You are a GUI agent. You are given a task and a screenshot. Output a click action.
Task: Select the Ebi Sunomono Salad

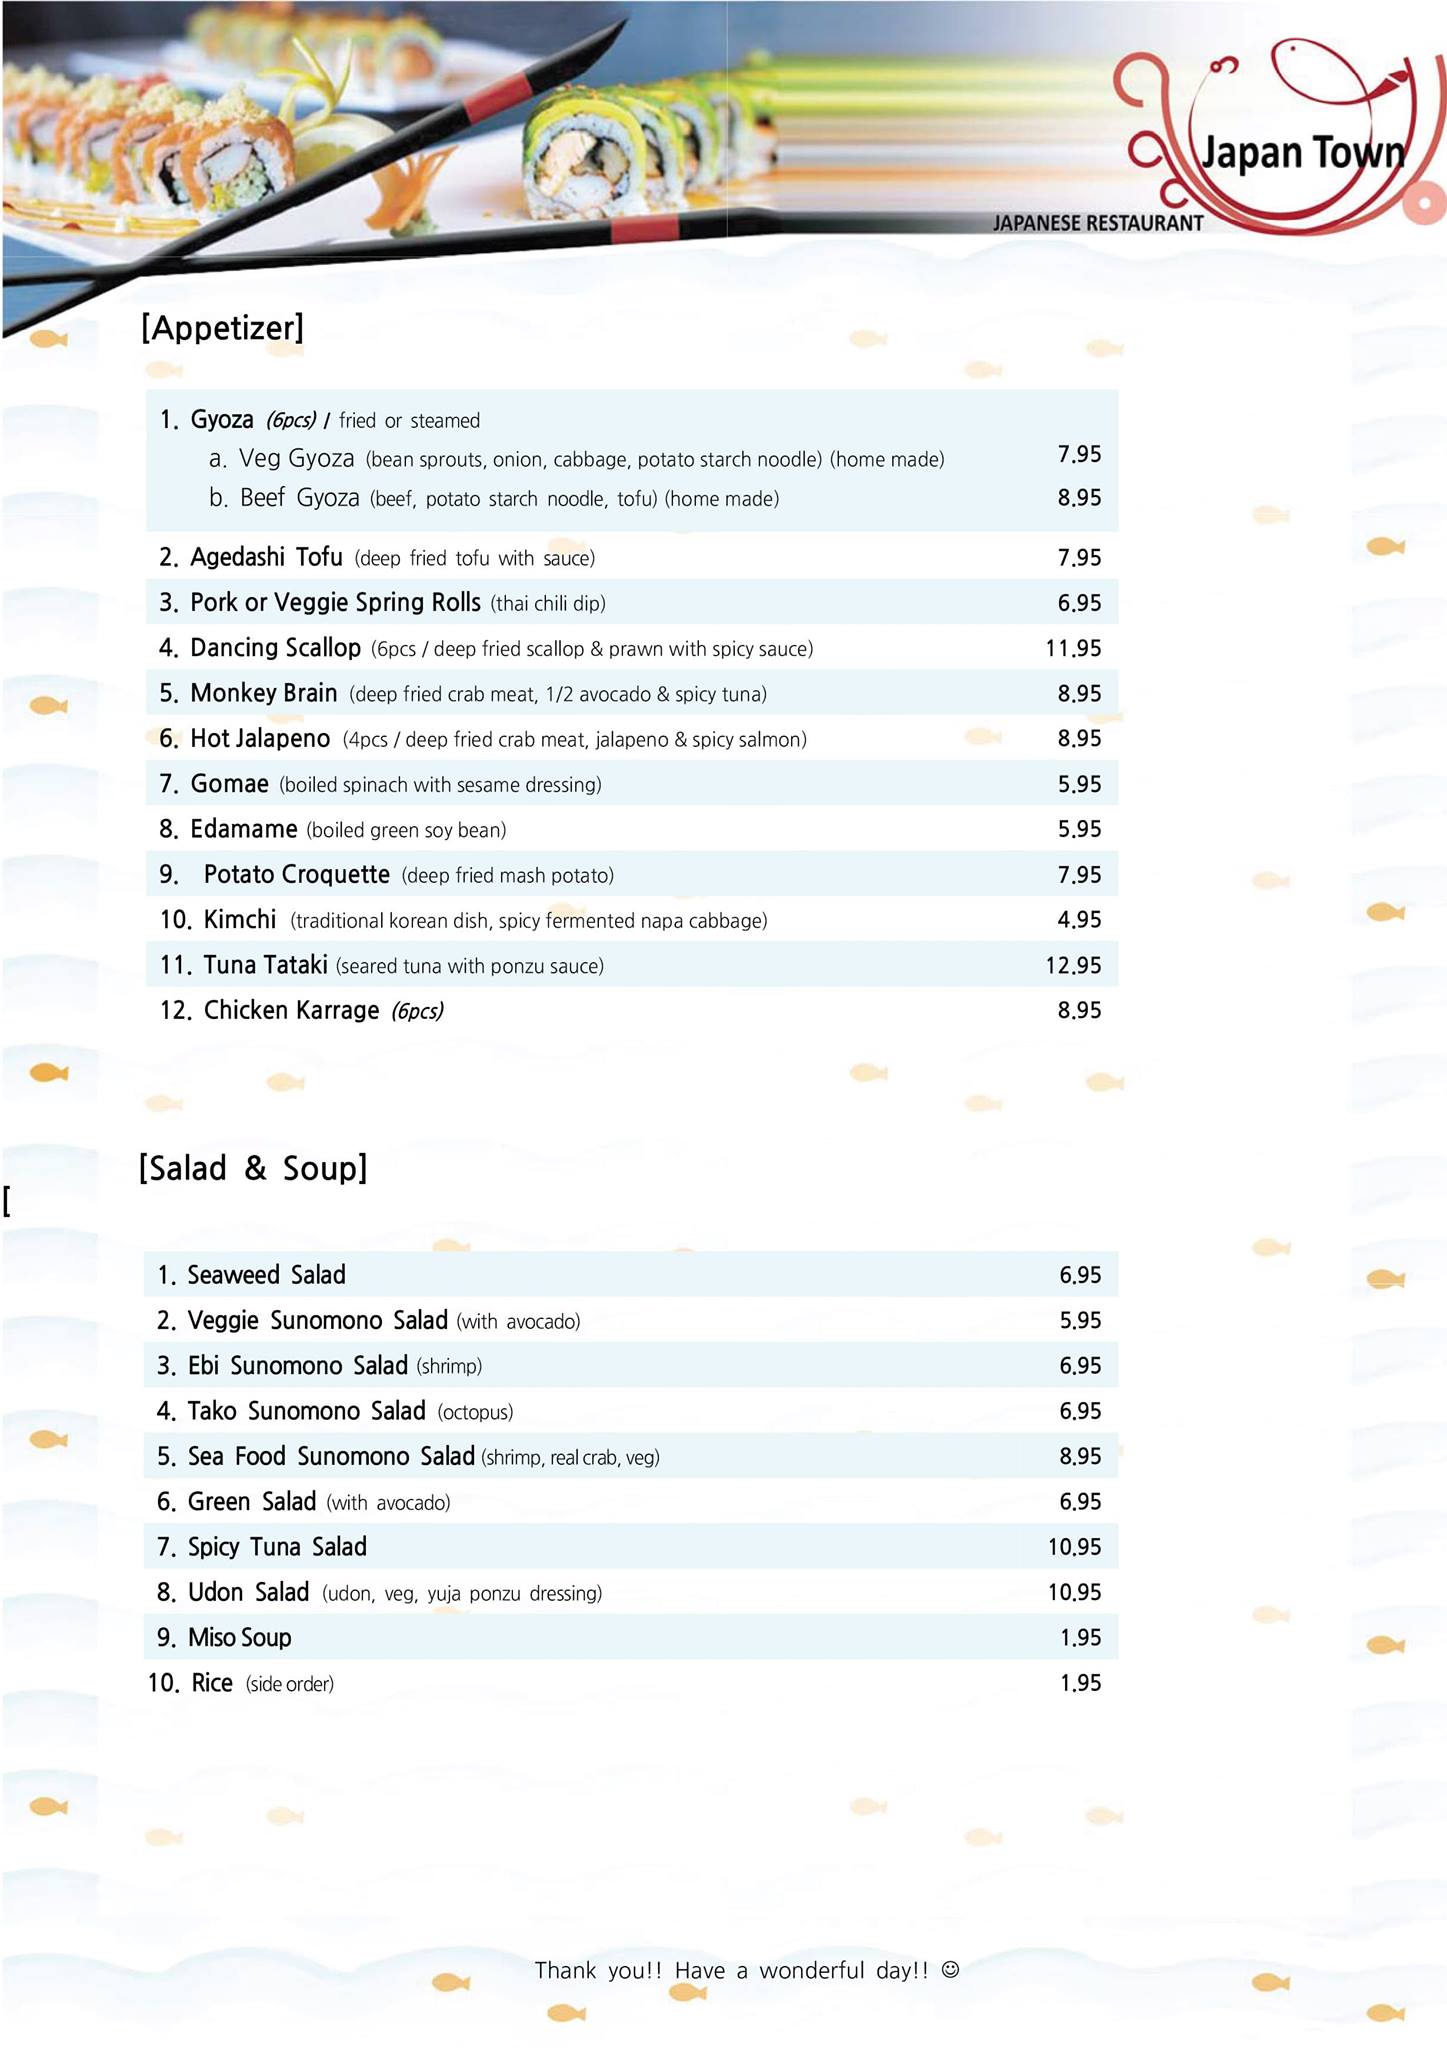(297, 1366)
